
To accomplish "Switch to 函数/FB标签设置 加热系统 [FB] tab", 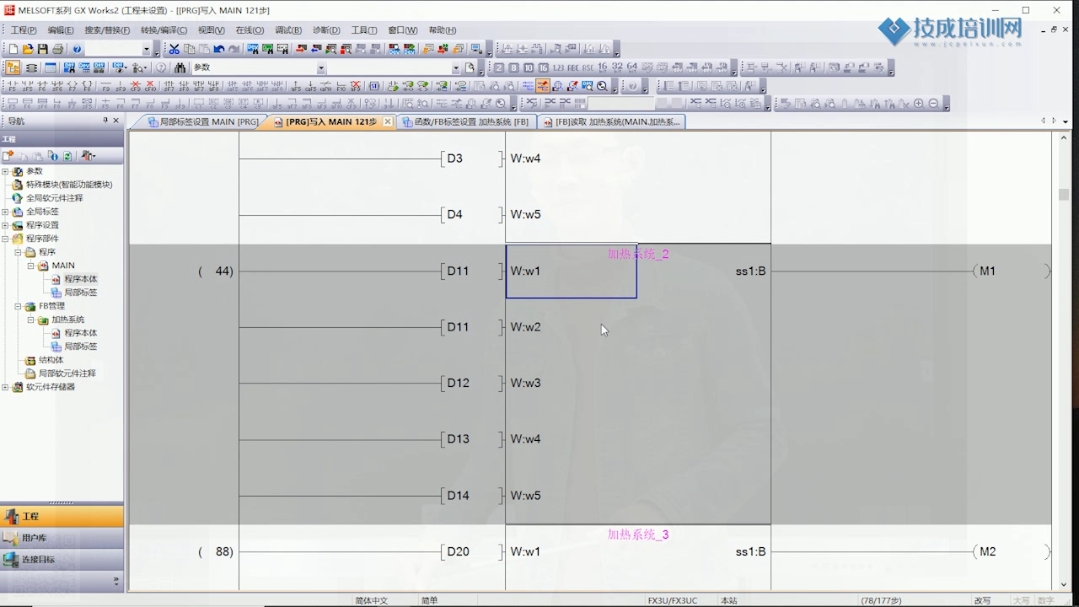I will point(466,122).
